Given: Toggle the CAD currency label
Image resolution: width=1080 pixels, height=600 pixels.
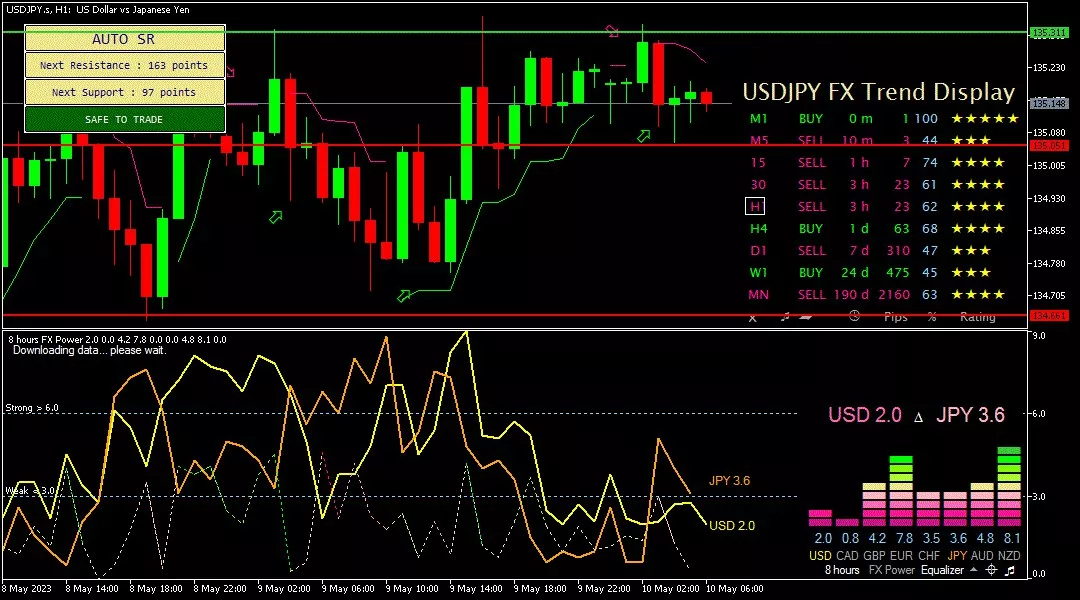Looking at the screenshot, I should point(847,556).
